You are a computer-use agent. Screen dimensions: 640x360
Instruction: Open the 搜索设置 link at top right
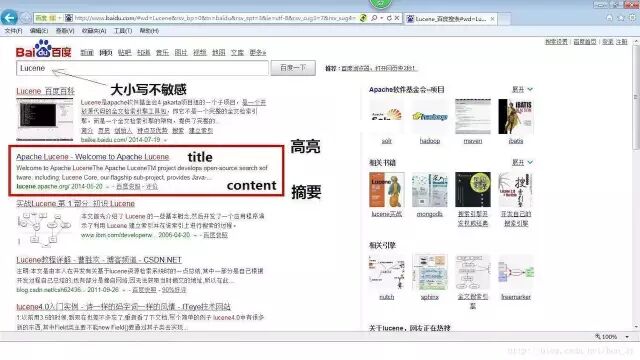tap(556, 42)
